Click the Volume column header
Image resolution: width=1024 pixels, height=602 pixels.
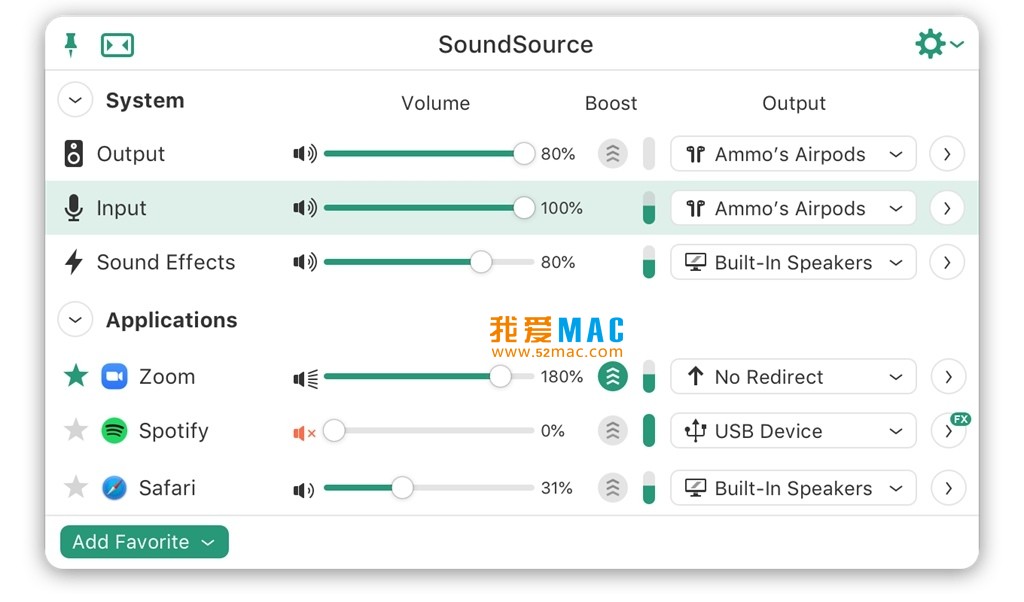click(x=436, y=103)
